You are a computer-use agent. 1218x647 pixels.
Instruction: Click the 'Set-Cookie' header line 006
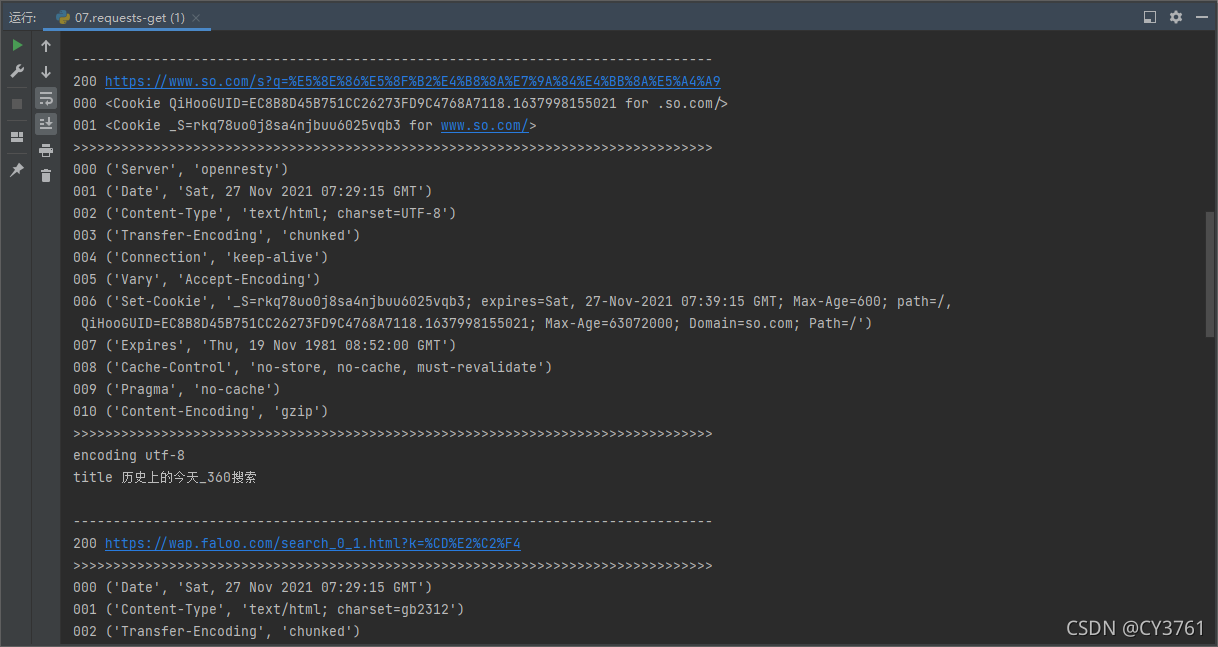[513, 302]
